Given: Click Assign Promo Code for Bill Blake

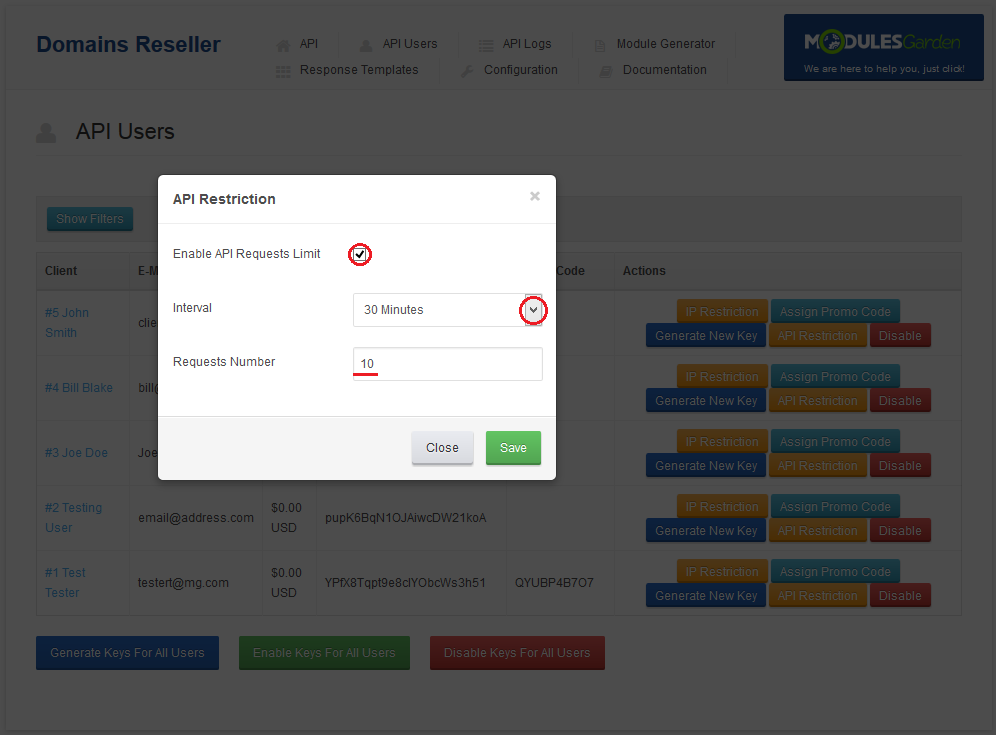Looking at the screenshot, I should (835, 377).
